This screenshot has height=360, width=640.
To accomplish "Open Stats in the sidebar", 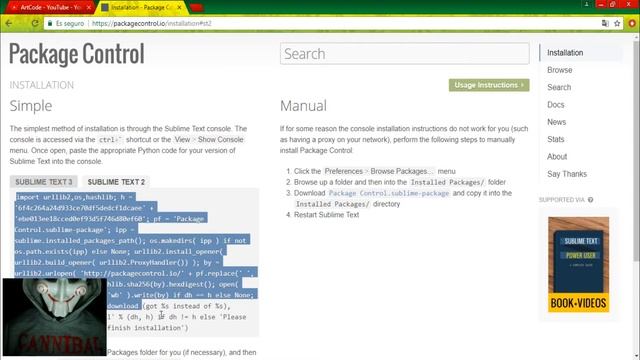I will [556, 139].
